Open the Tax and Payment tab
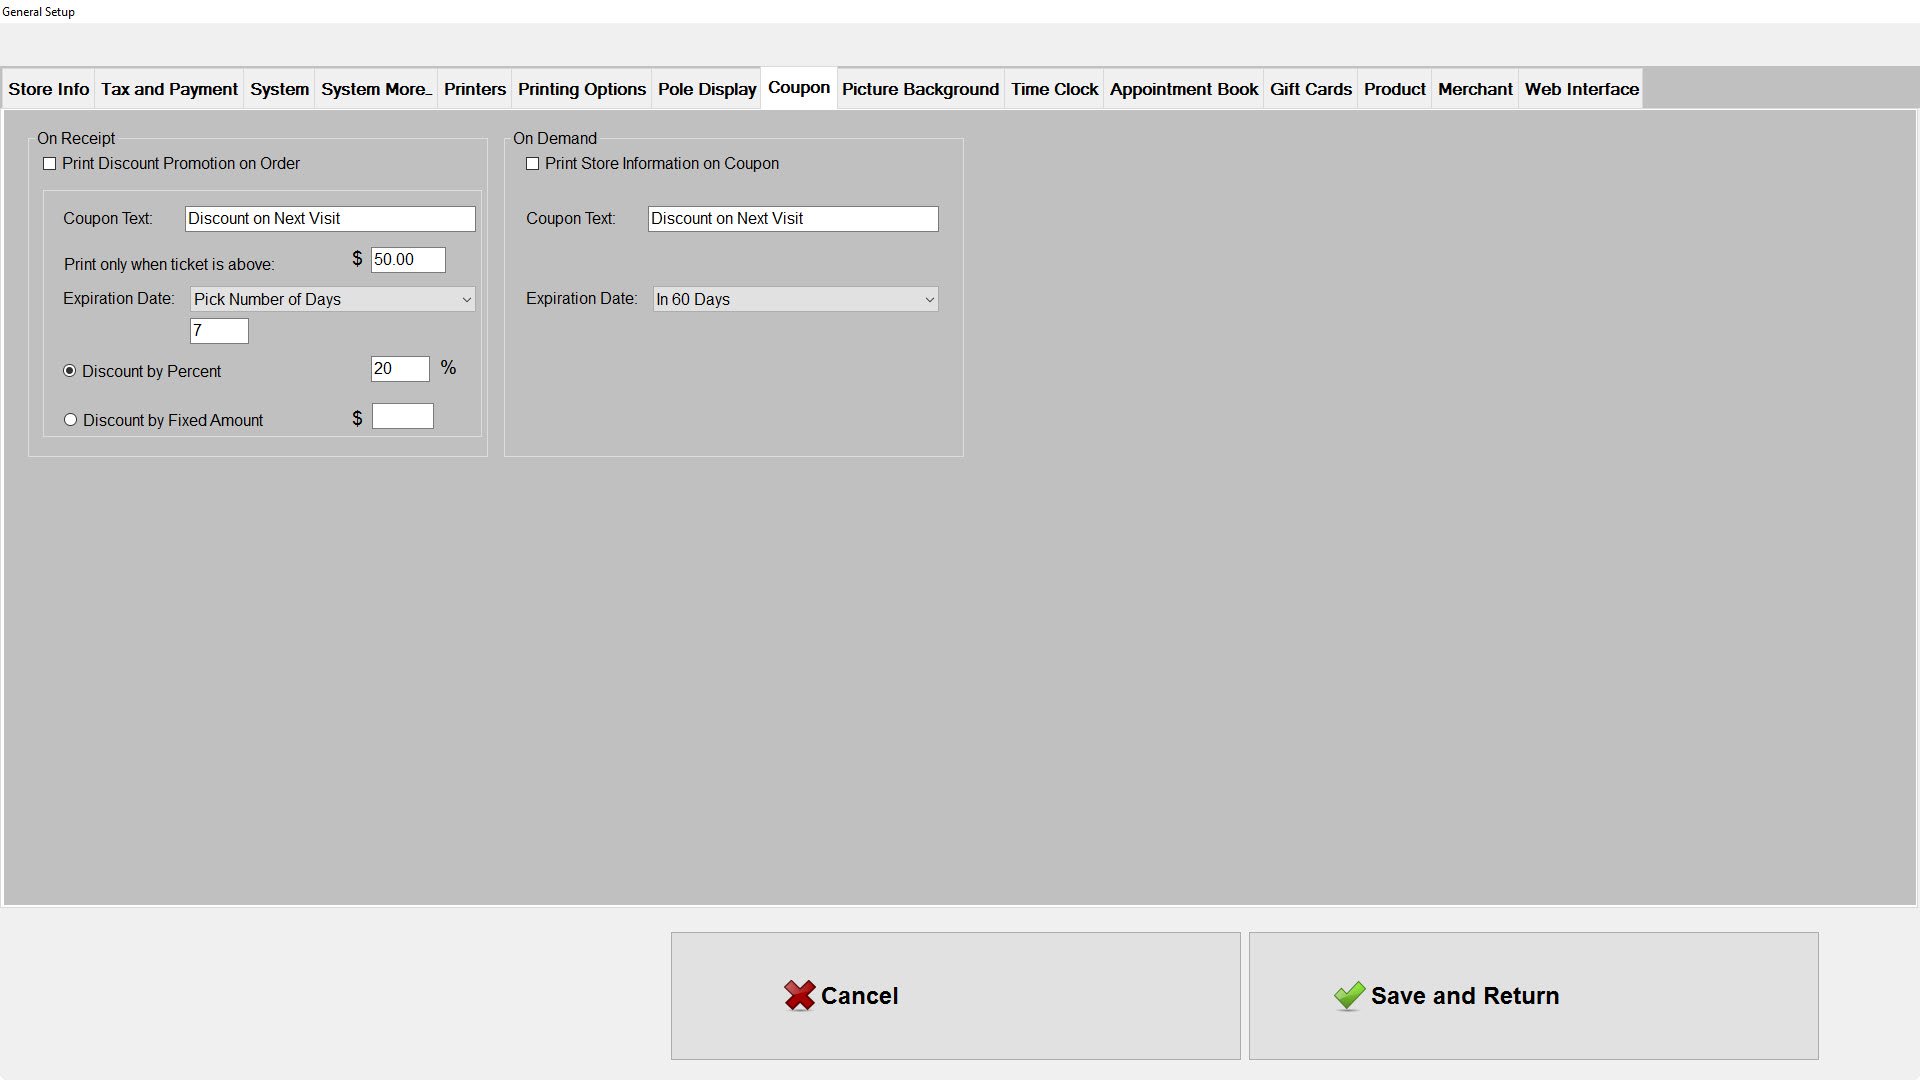This screenshot has width=1920, height=1080. 169,89
